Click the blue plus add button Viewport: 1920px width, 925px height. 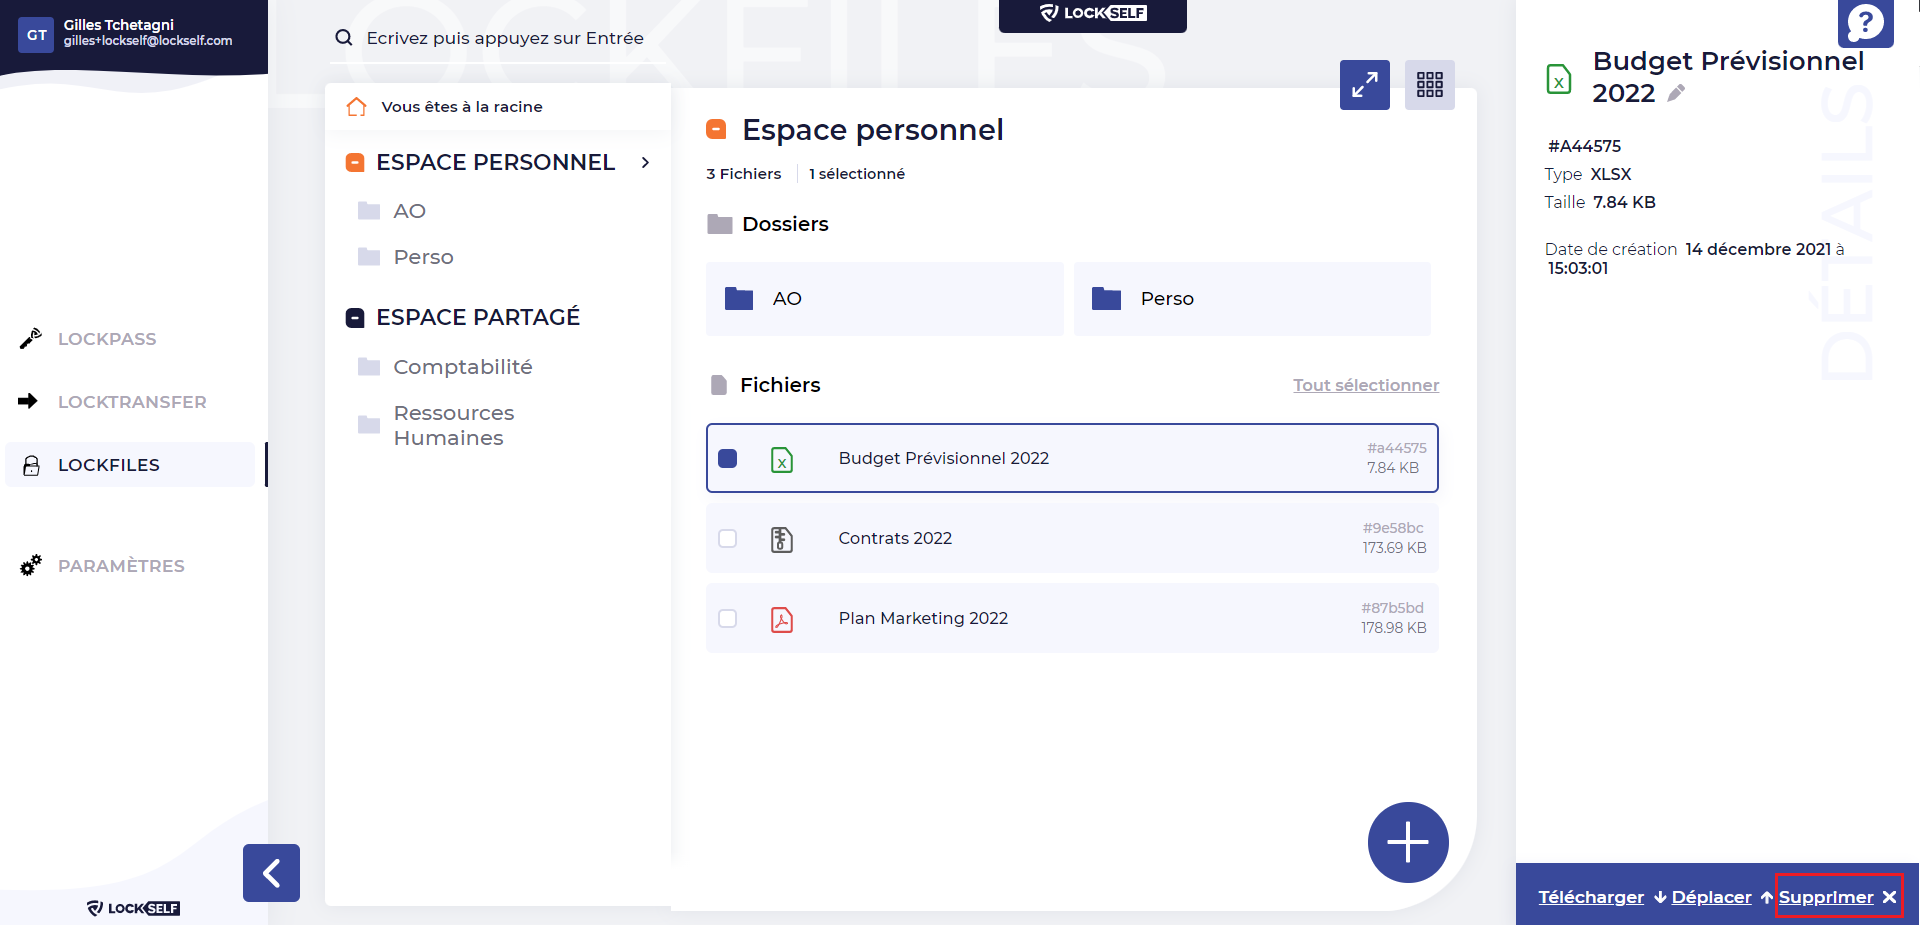pos(1408,842)
